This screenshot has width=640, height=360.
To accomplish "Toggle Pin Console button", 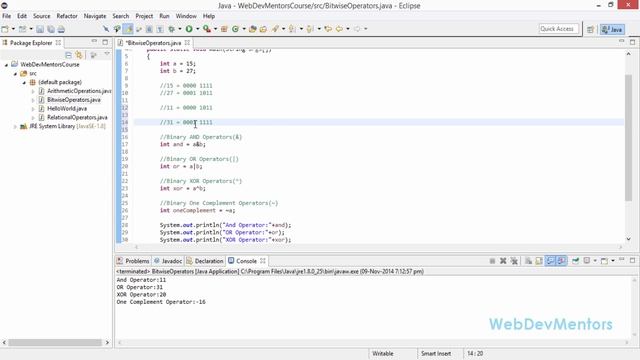I will [576, 261].
